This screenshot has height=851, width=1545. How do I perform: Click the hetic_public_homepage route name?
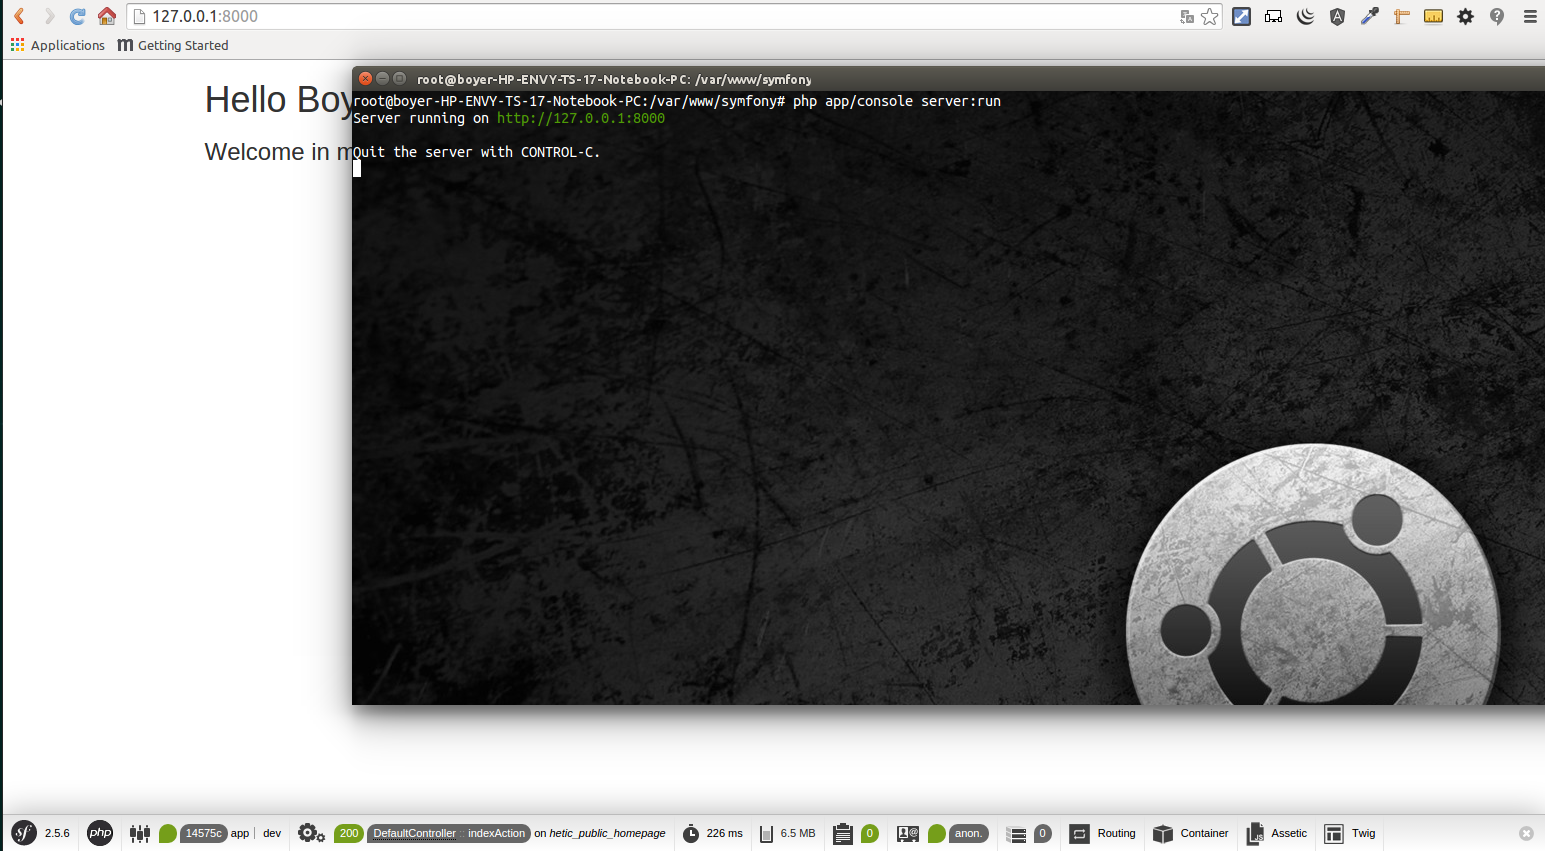pos(607,833)
